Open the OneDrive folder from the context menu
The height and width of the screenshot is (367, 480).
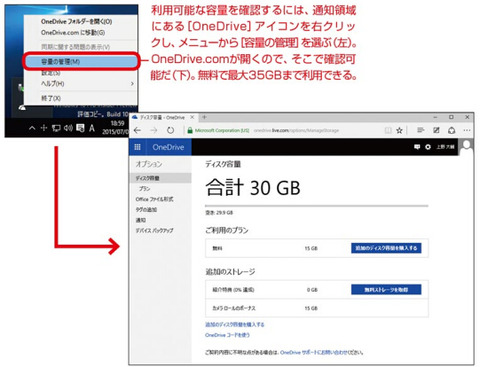pyautogui.click(x=76, y=22)
